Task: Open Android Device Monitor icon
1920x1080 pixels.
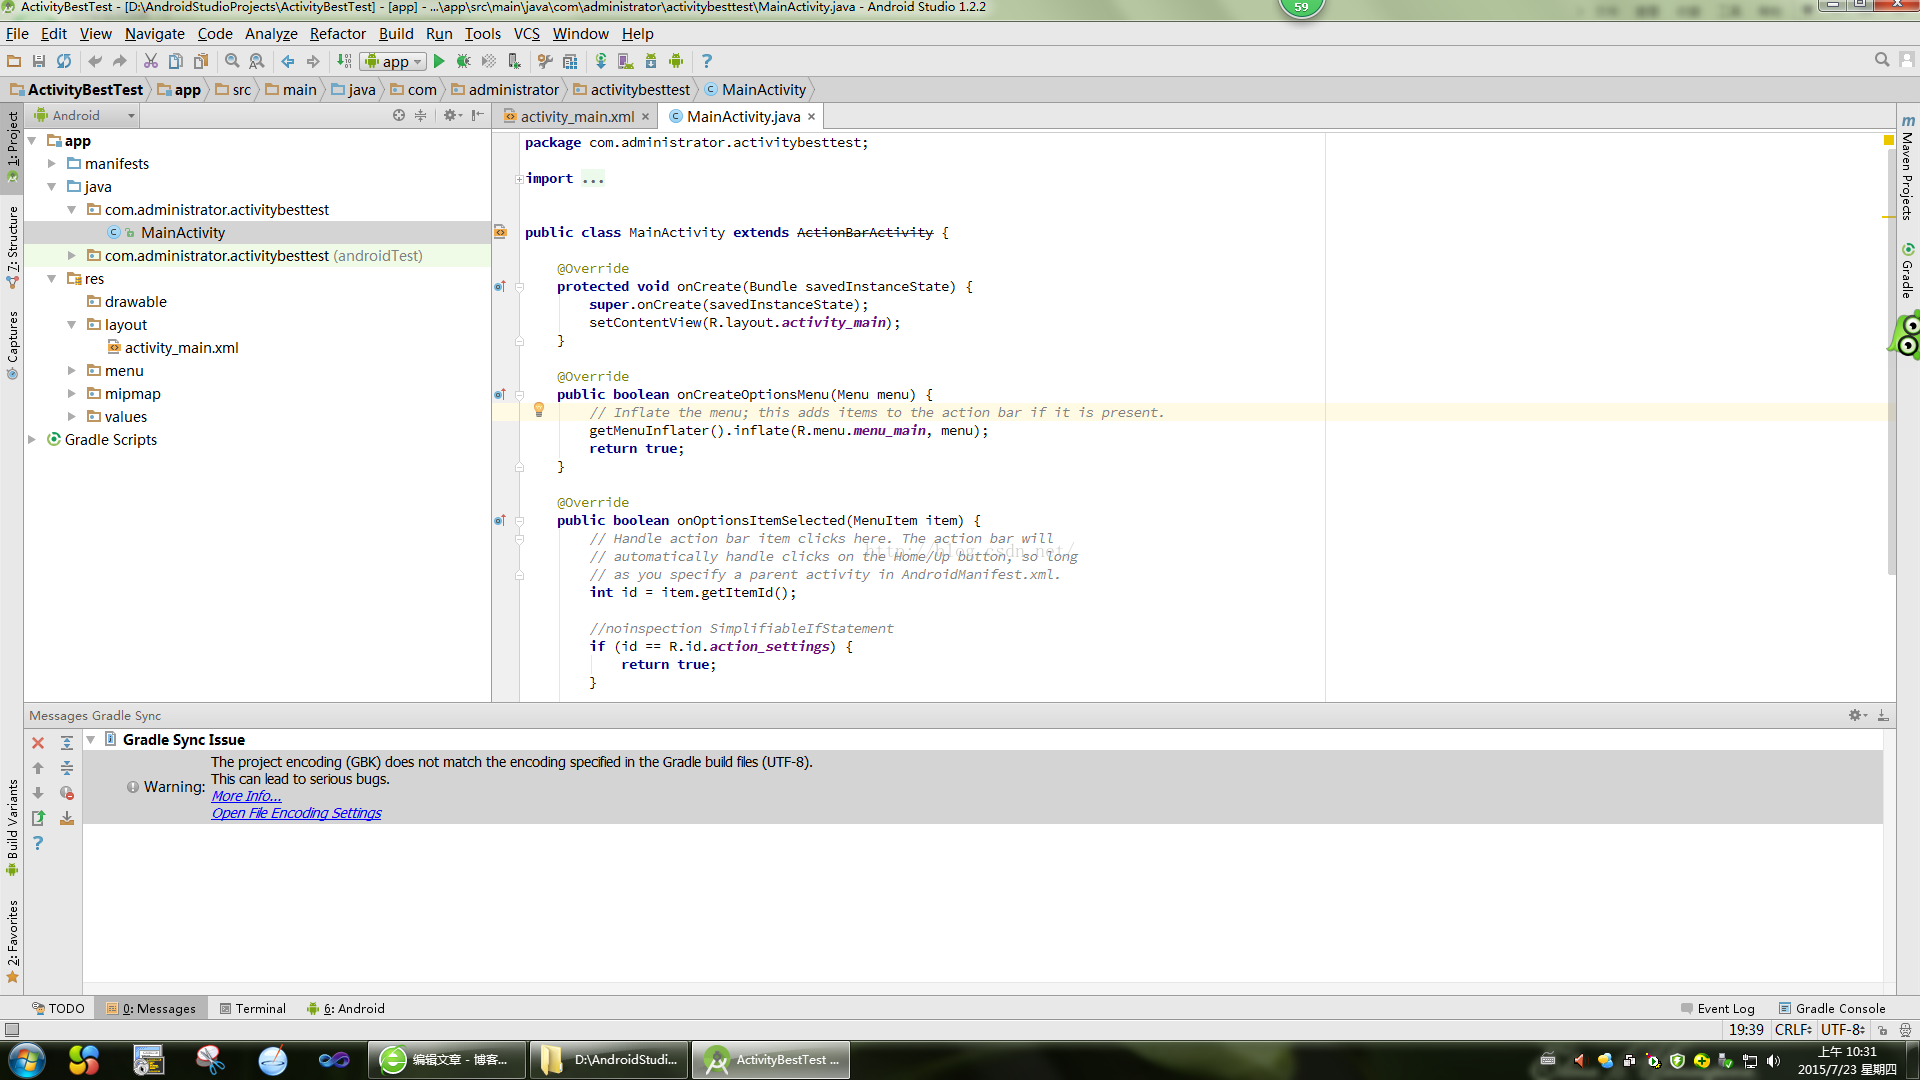Action: pos(676,61)
